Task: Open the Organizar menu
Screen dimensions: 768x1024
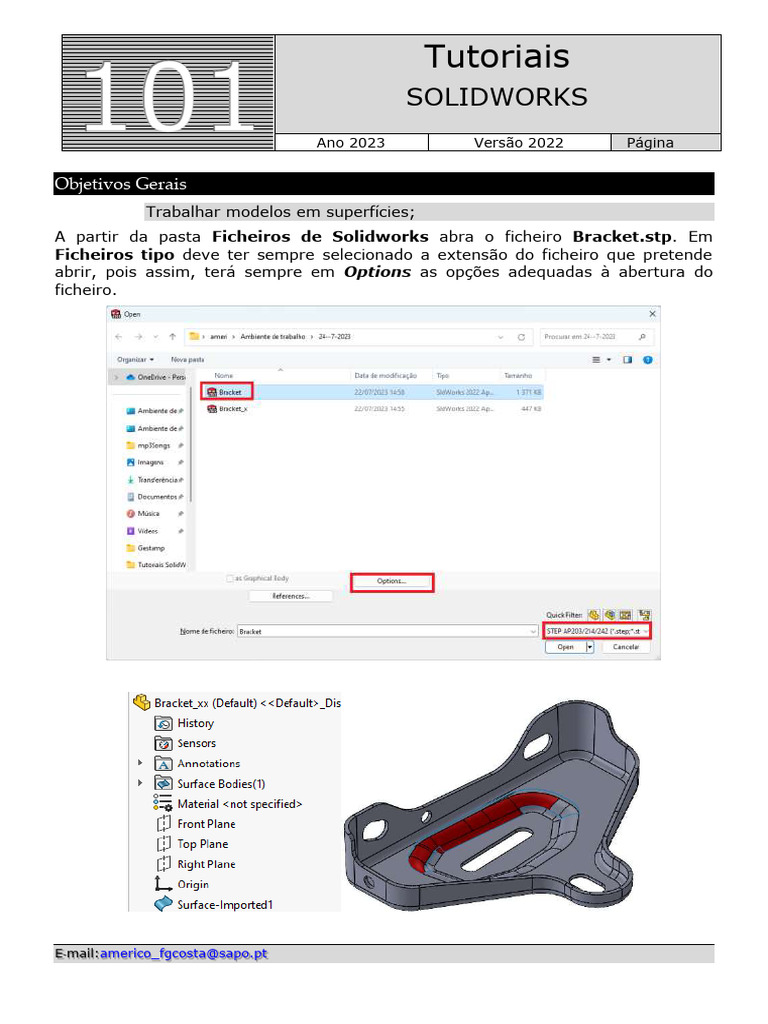Action: click(x=135, y=359)
